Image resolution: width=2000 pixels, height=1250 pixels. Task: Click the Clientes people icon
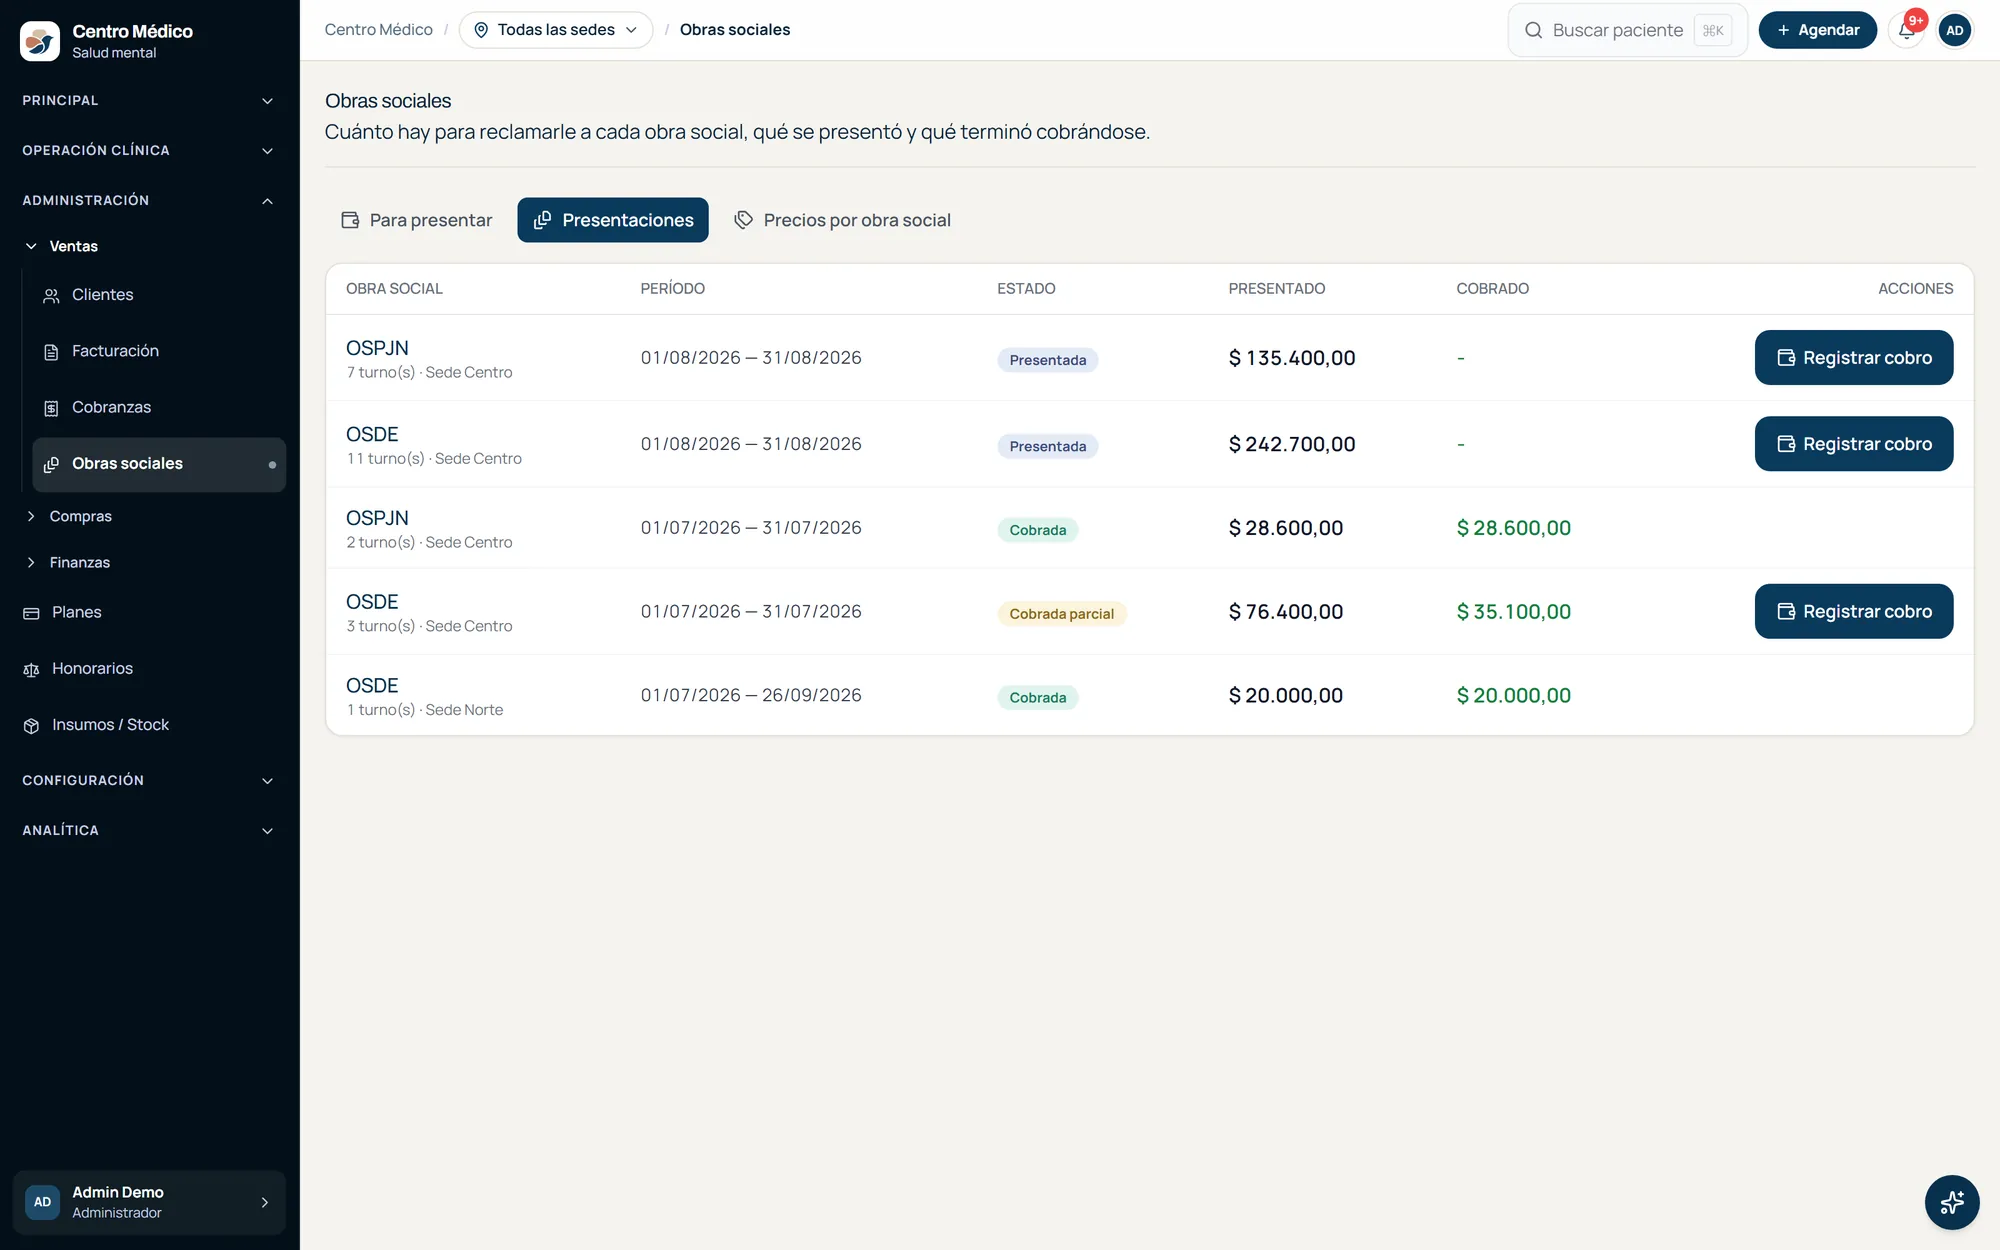(x=51, y=295)
